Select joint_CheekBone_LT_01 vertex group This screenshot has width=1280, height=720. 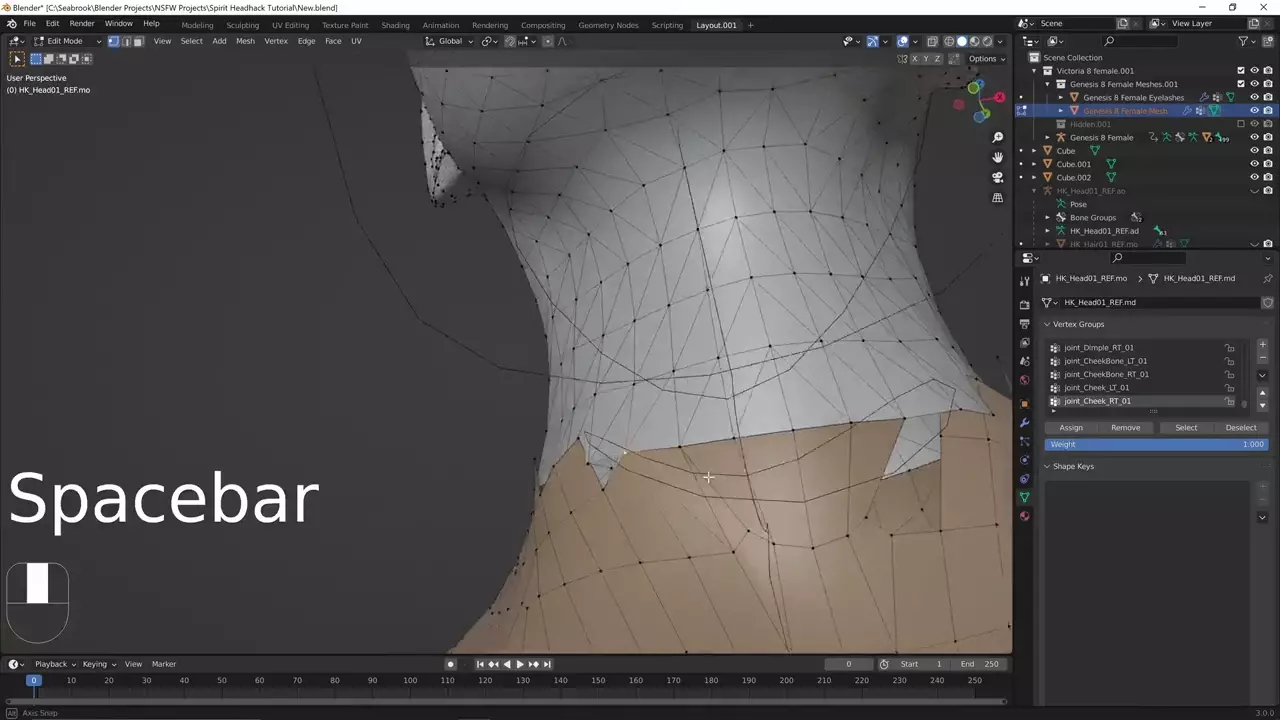(1105, 361)
